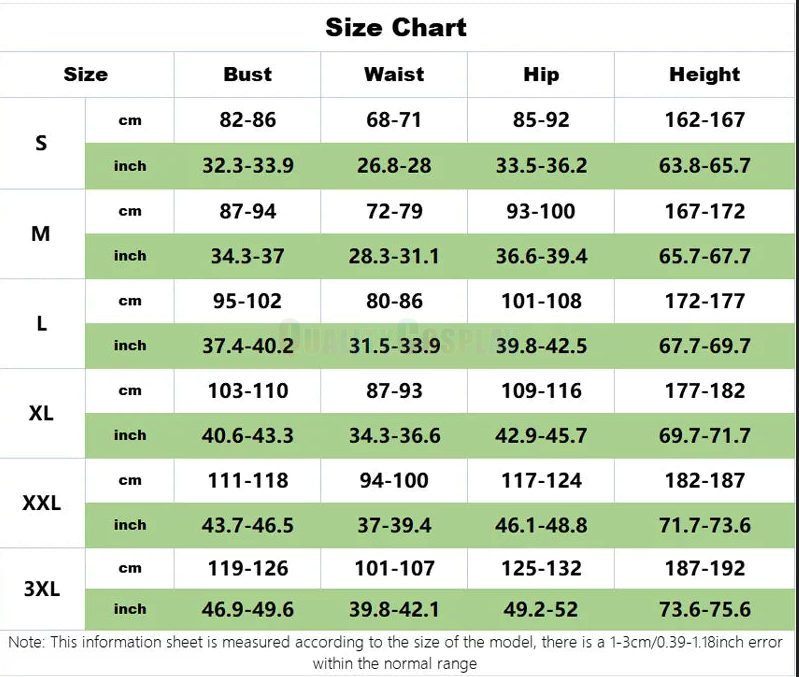Select hip value 101-108 cell

[541, 301]
